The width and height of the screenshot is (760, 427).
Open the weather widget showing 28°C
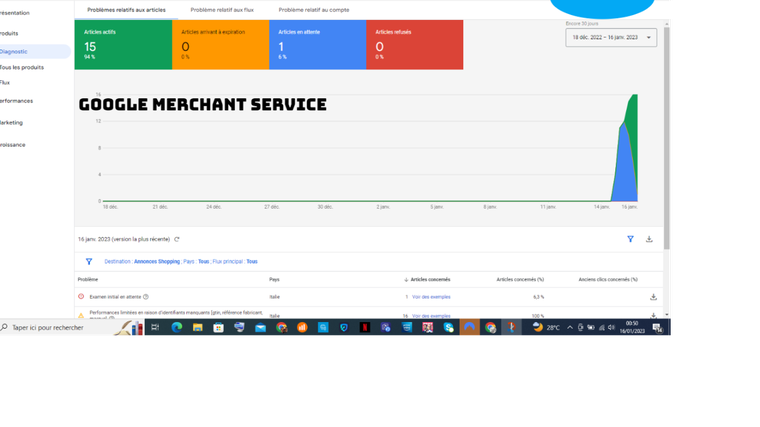pos(546,327)
